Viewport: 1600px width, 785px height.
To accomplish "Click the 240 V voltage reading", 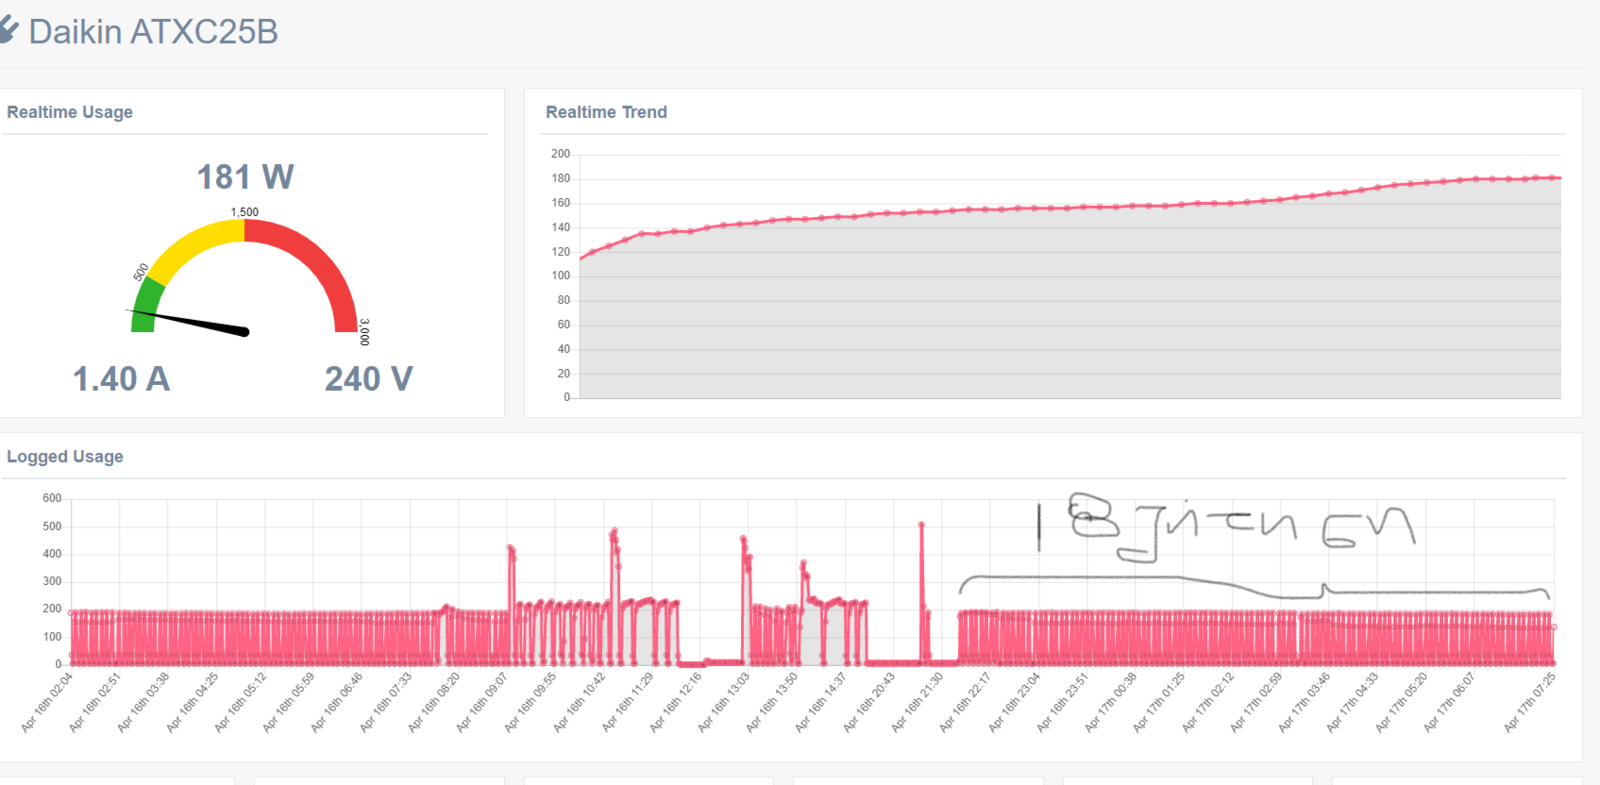I will click(368, 379).
